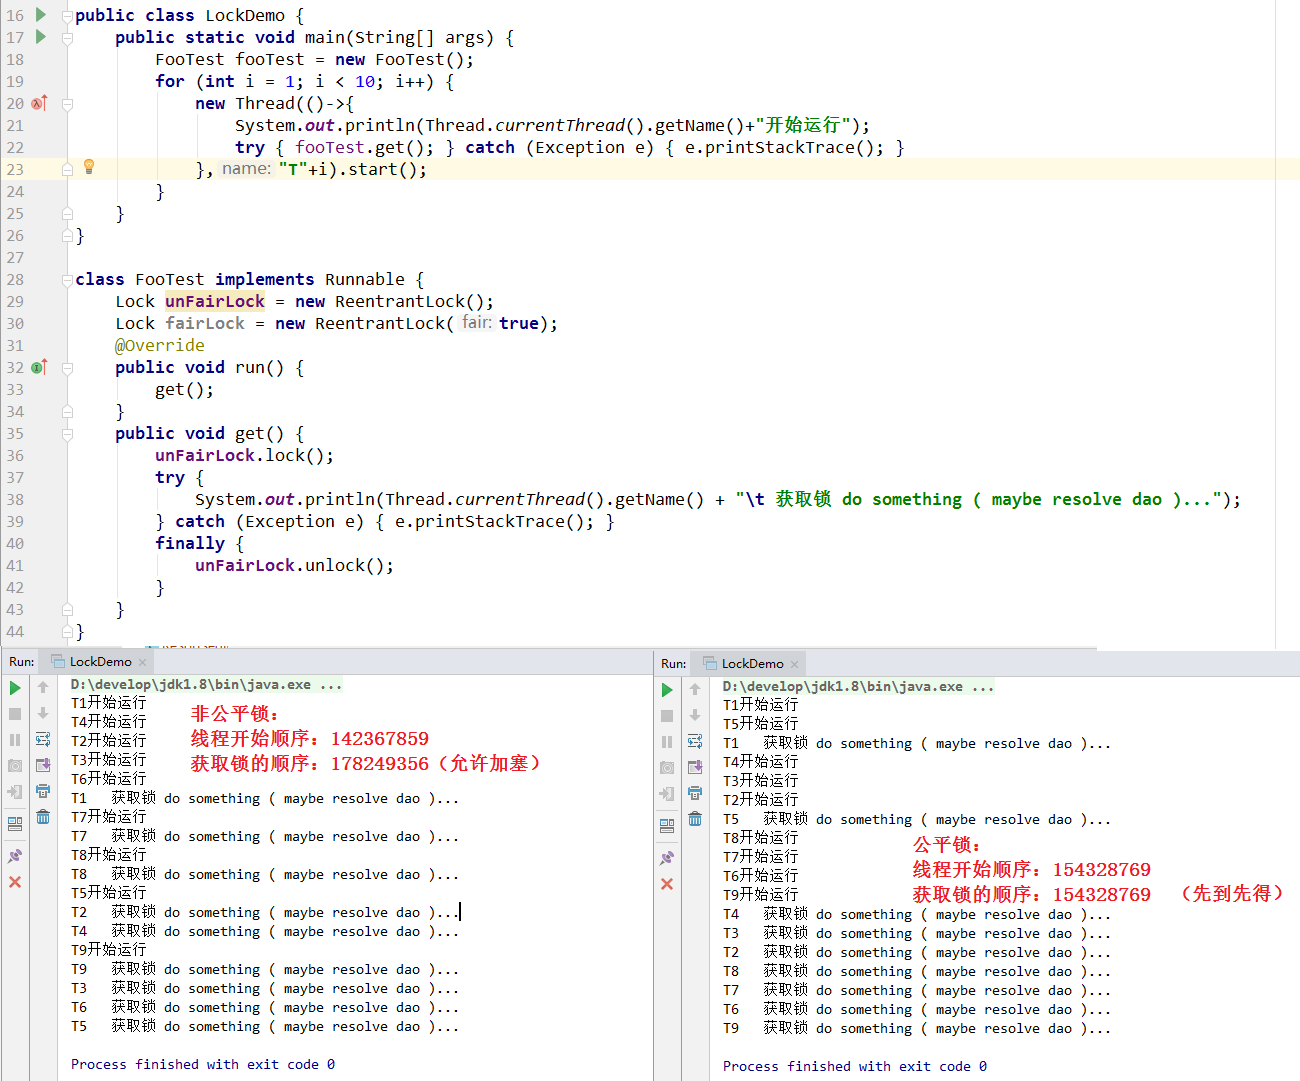Collapse FooTest class fold marker at line 28
Viewport: 1300px width, 1081px height.
coord(67,280)
